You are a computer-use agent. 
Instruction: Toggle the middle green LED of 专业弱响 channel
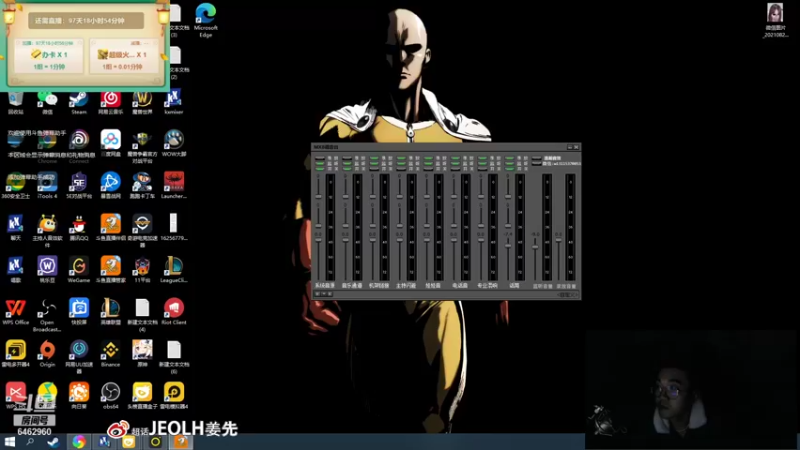[482, 163]
